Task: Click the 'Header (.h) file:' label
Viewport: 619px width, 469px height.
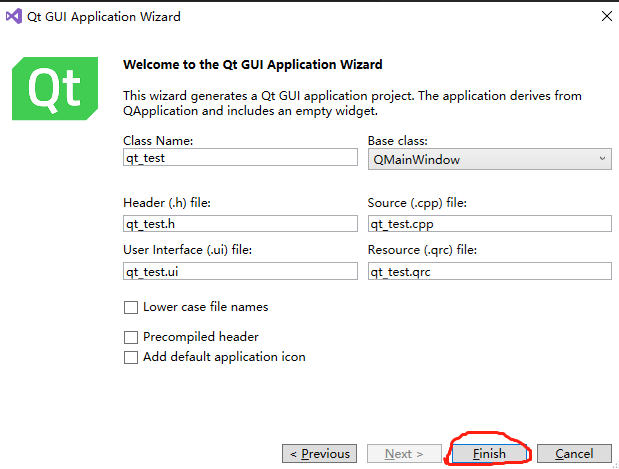Action: click(x=167, y=203)
